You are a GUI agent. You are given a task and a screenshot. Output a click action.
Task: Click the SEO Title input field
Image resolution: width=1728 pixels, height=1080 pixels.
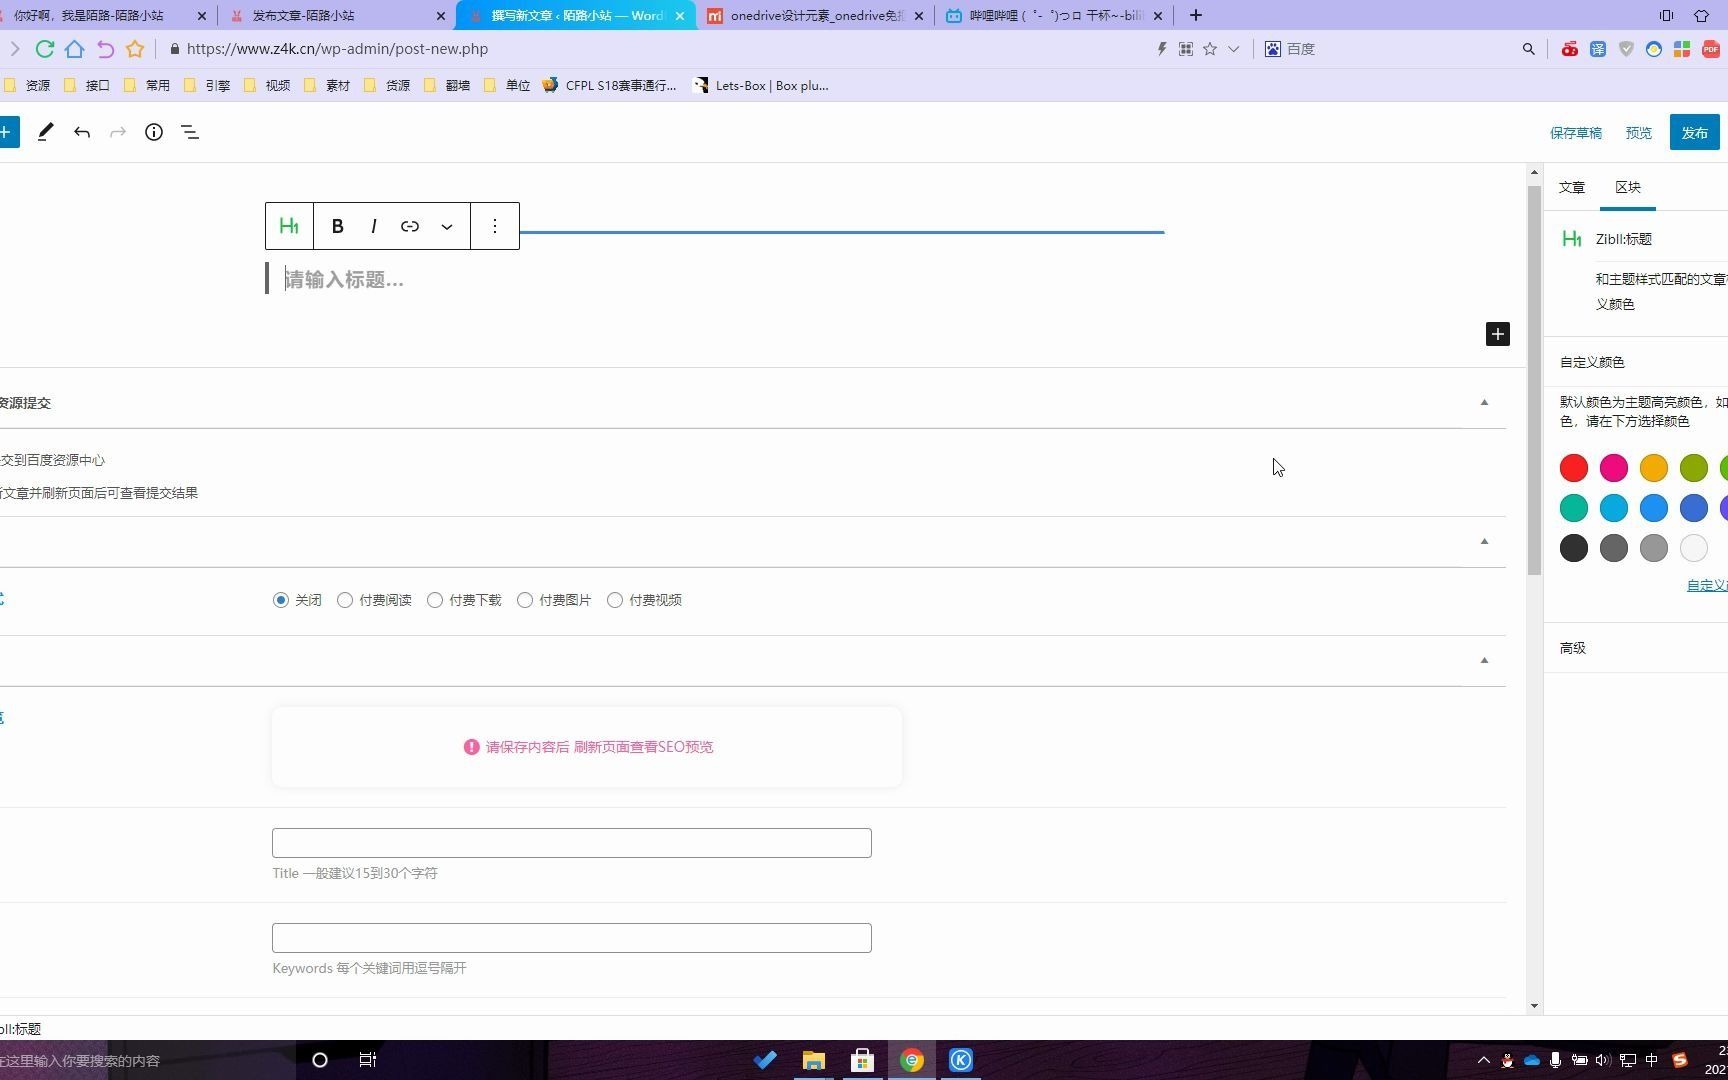[x=572, y=843]
